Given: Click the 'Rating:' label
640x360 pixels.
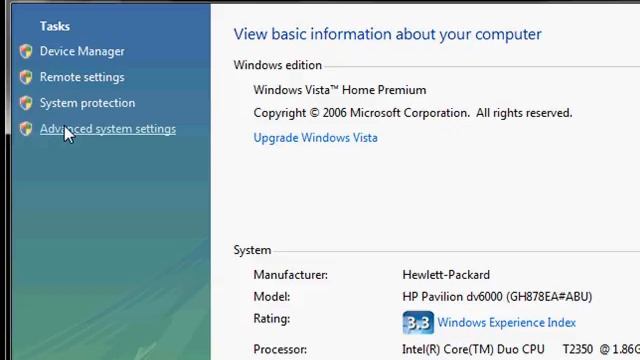Looking at the screenshot, I should tap(272, 318).
